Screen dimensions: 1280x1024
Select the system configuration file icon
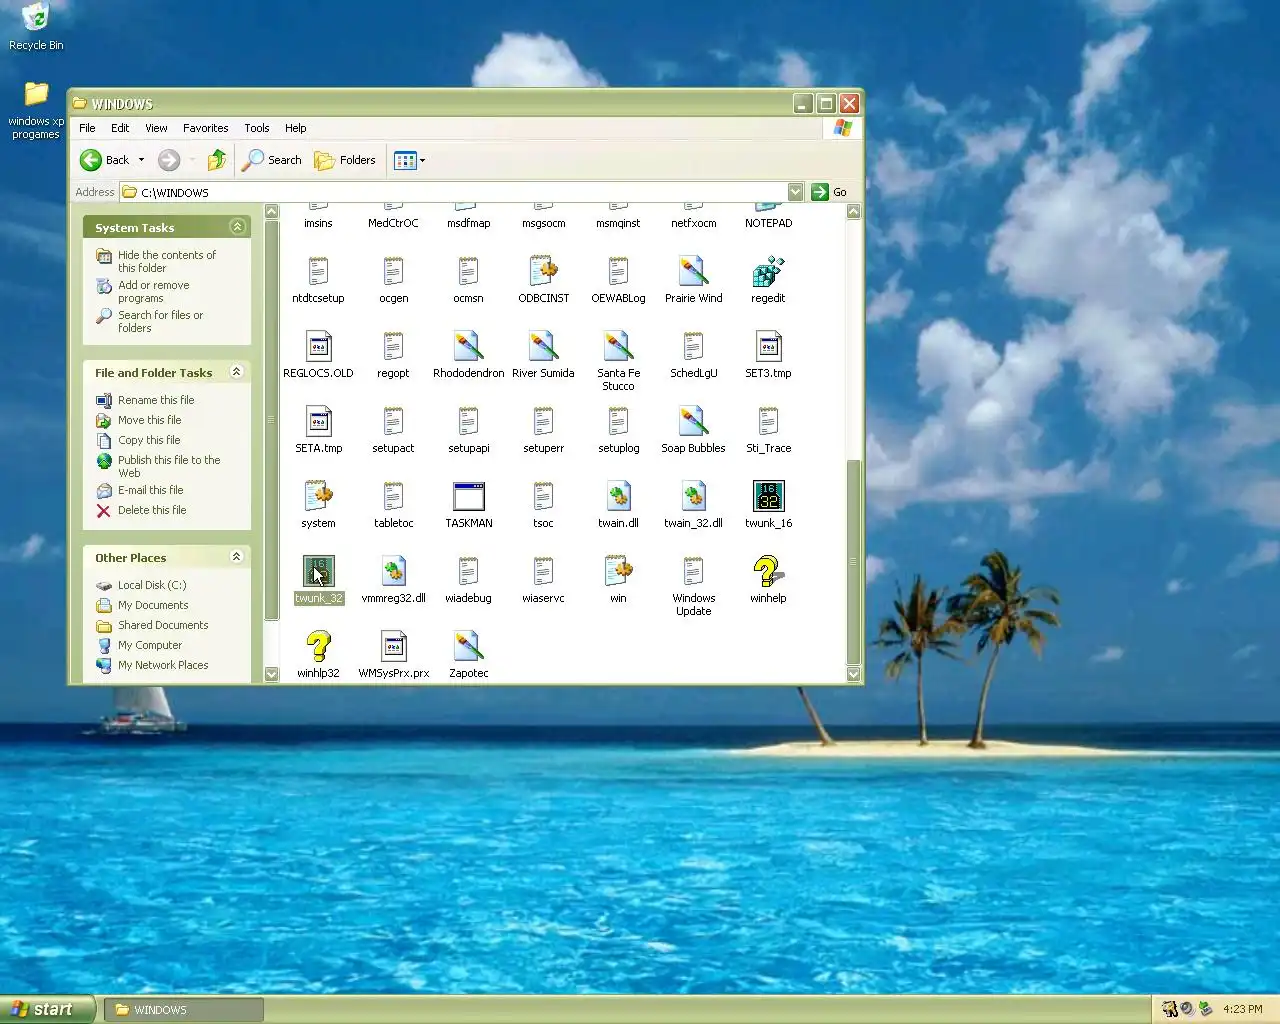point(318,496)
